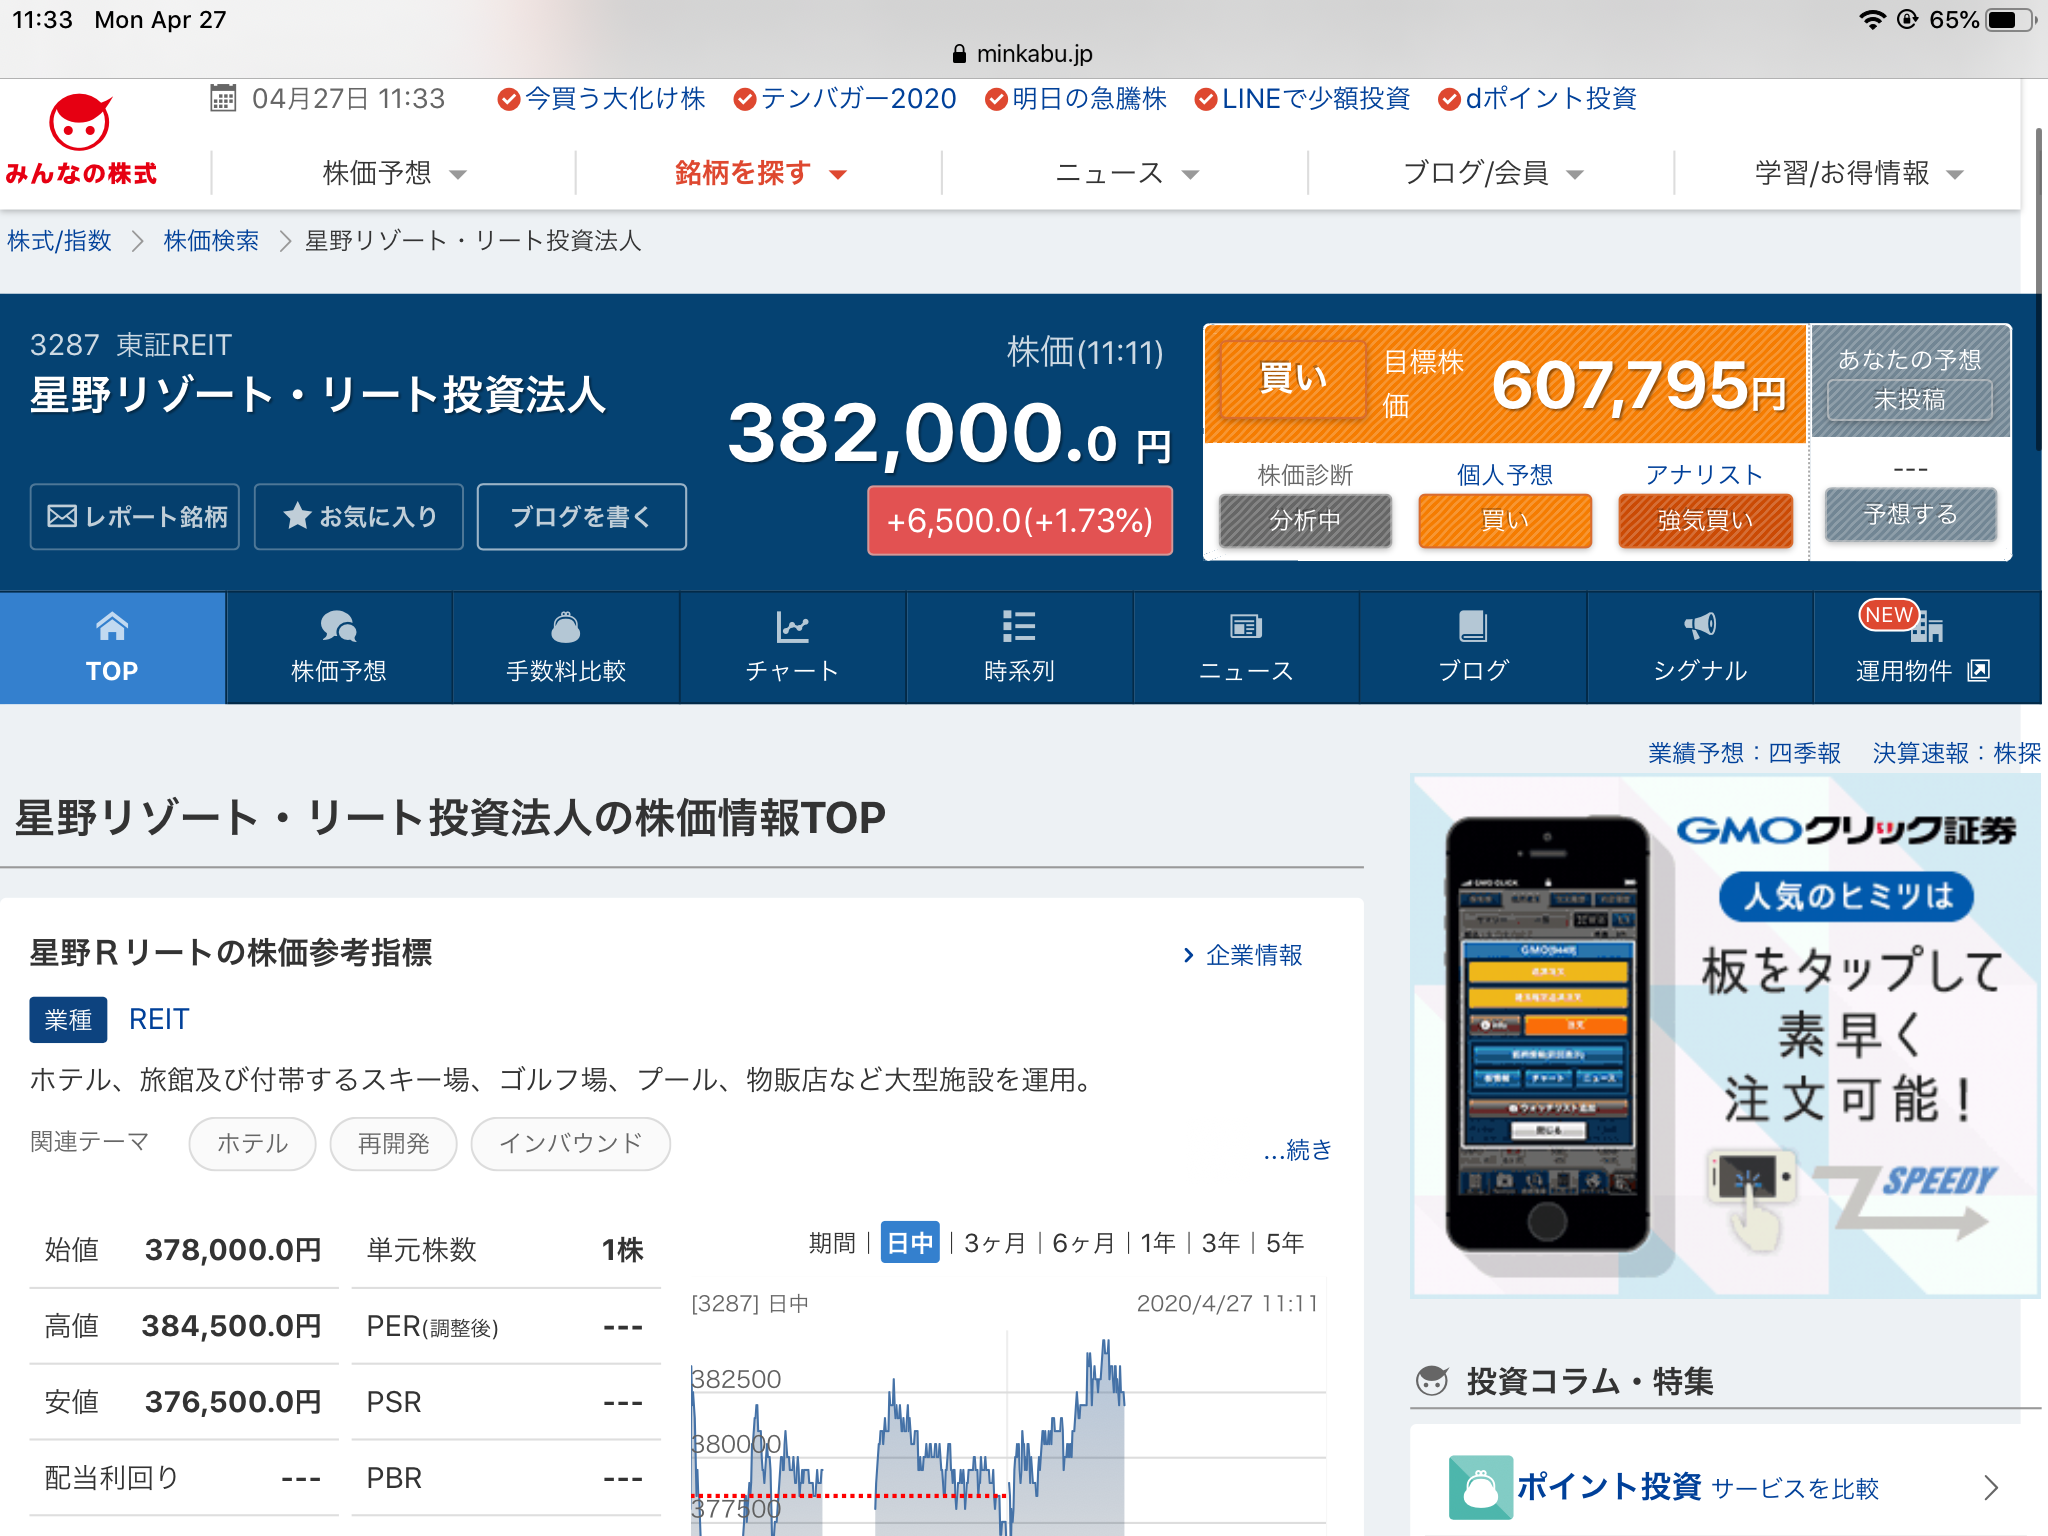
Task: Open the 株式/指数 breadcrumb link
Action: [x=60, y=241]
